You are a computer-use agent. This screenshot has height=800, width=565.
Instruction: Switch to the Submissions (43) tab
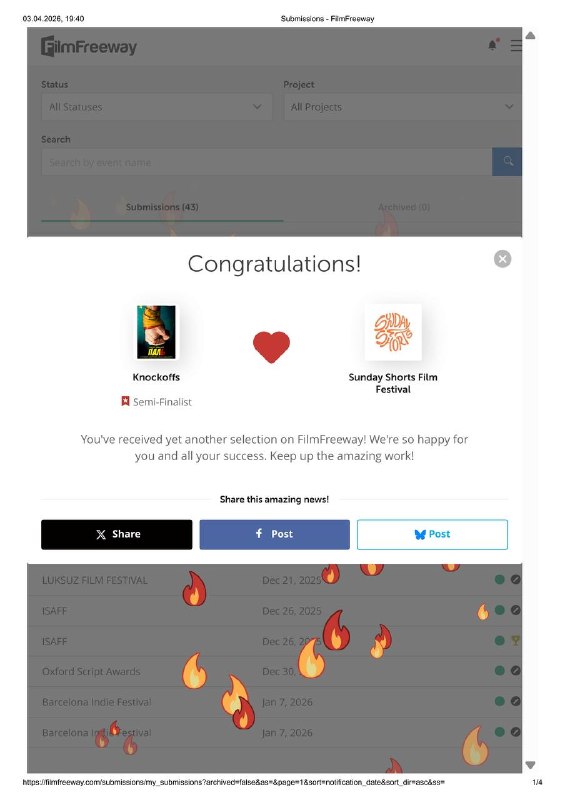click(x=162, y=207)
